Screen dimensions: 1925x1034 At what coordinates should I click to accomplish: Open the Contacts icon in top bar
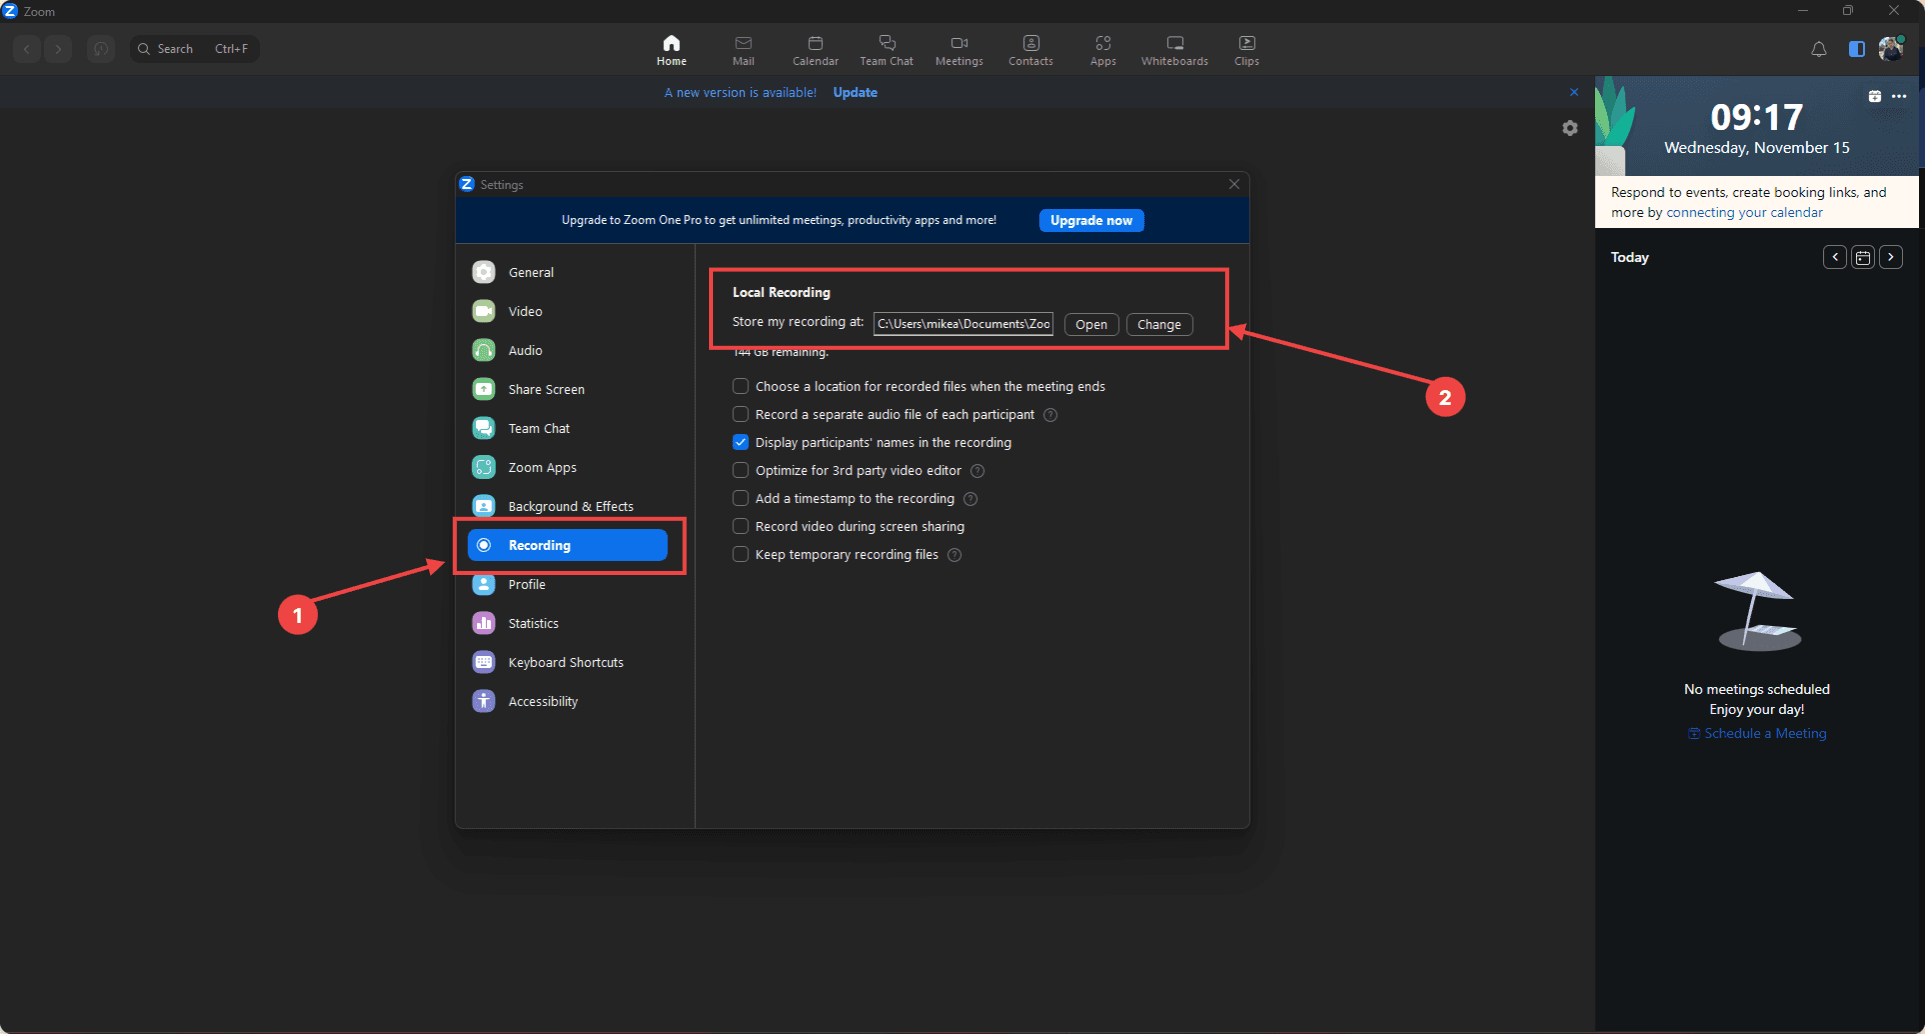click(x=1030, y=49)
